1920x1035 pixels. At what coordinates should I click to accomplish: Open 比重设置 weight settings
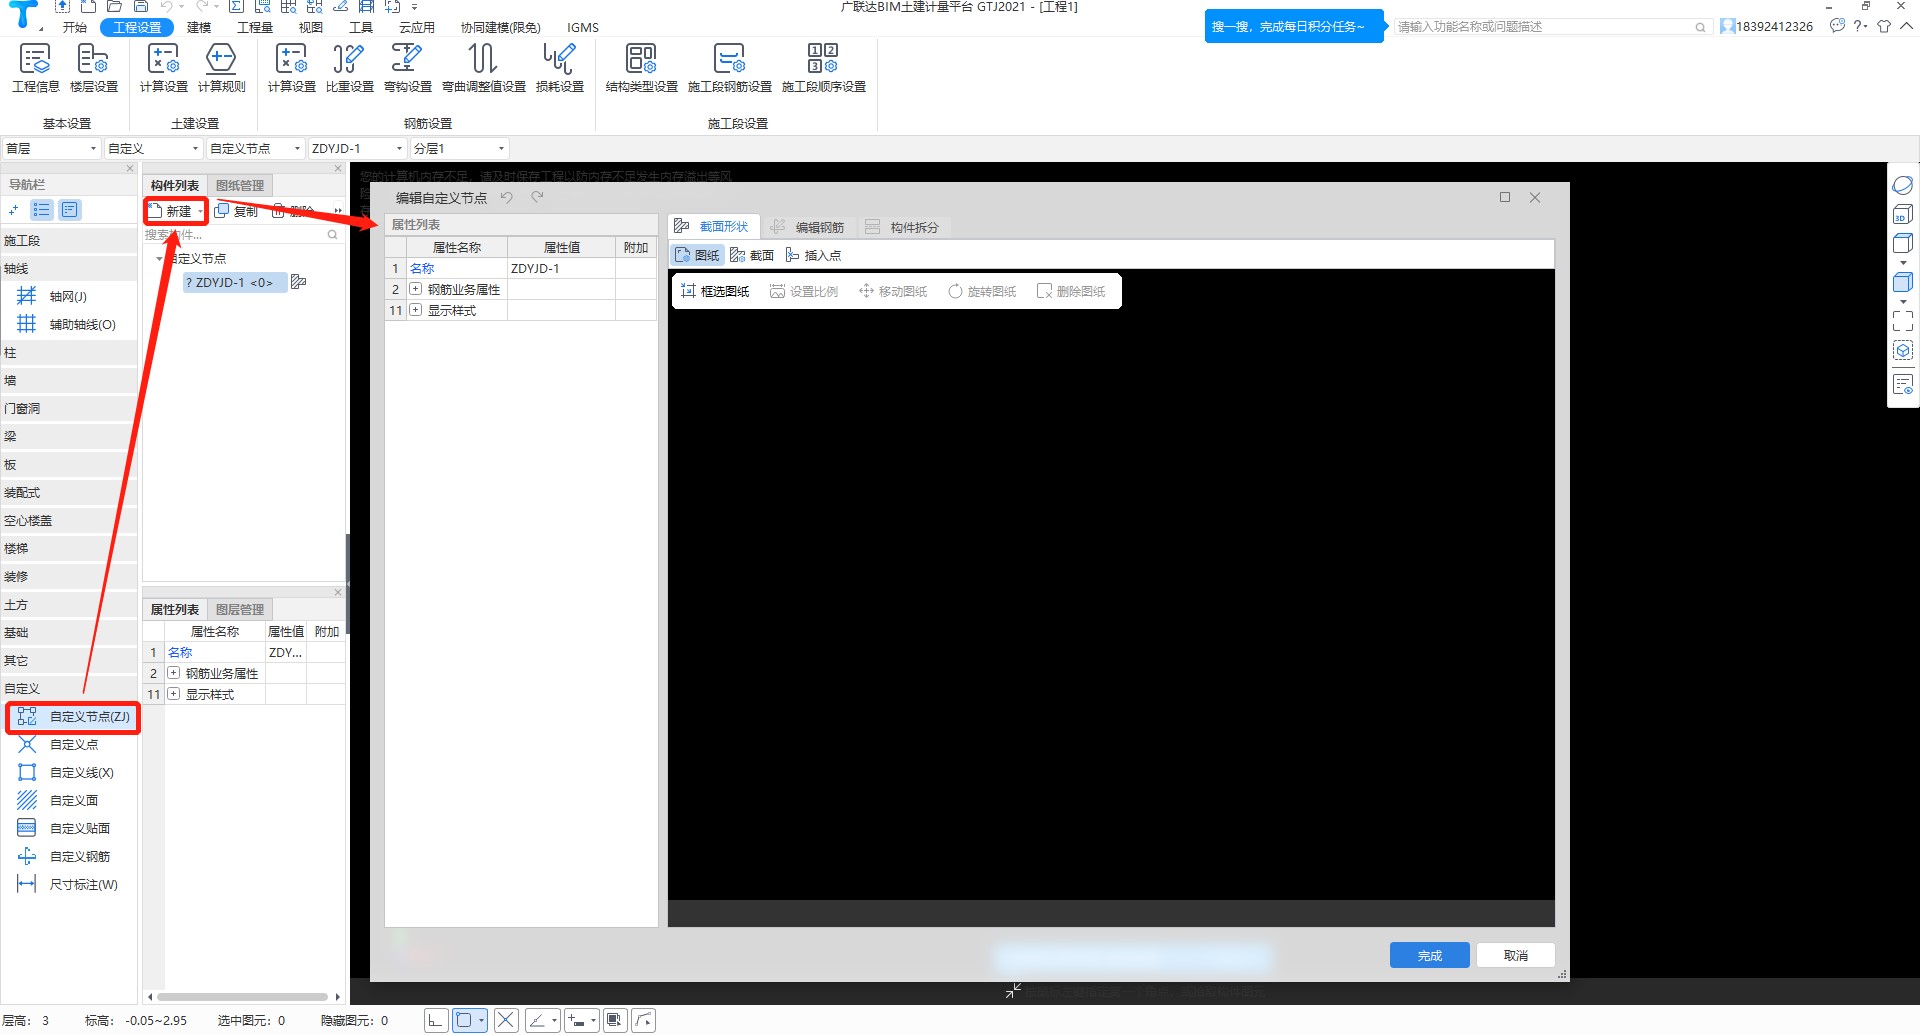[x=349, y=68]
